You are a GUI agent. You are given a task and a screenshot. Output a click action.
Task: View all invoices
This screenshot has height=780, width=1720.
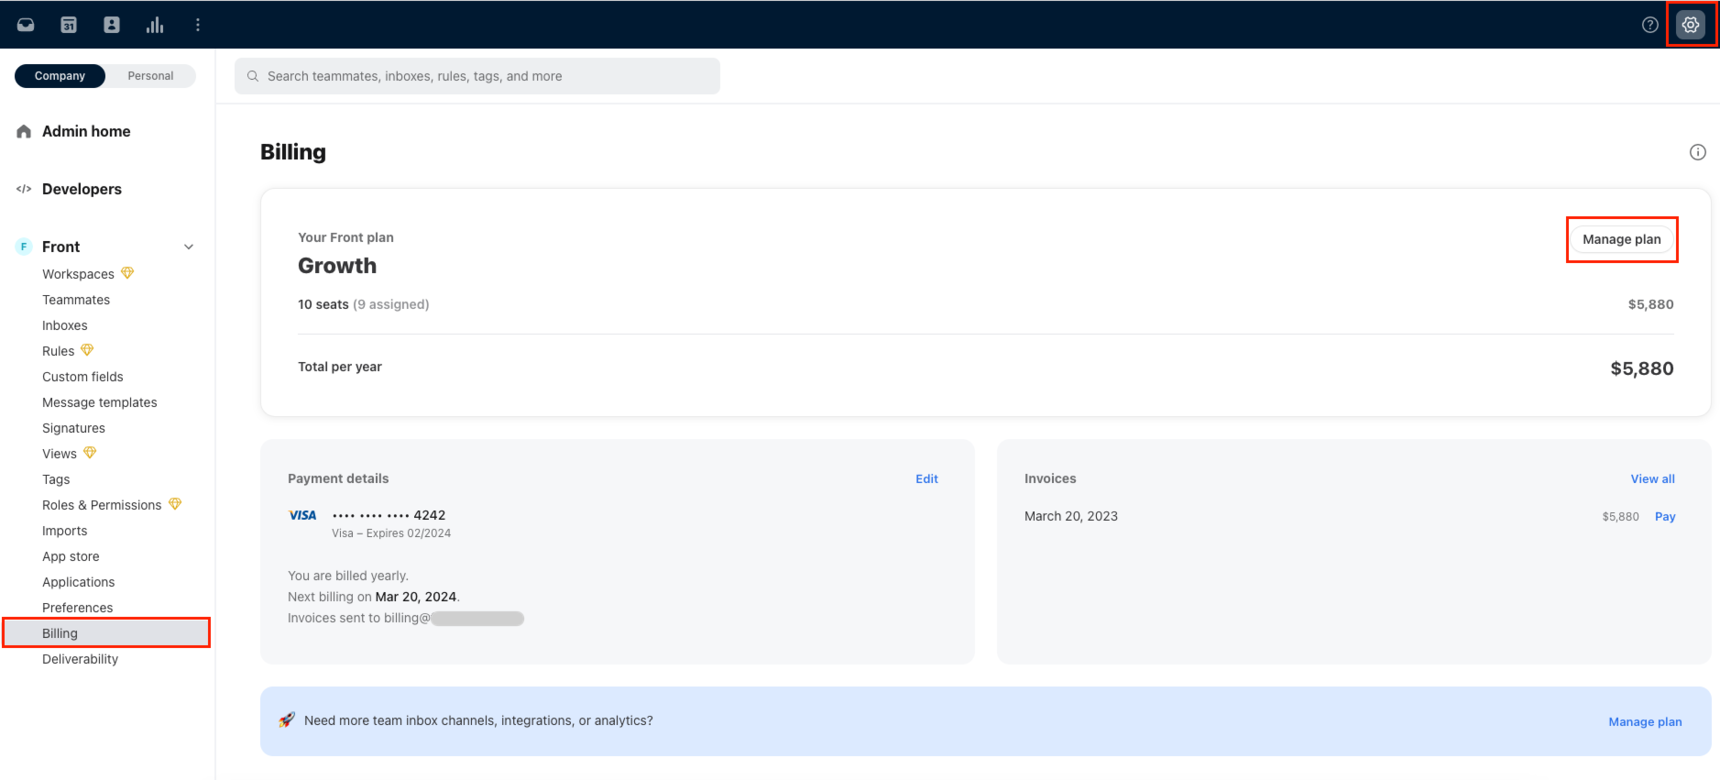coord(1652,479)
